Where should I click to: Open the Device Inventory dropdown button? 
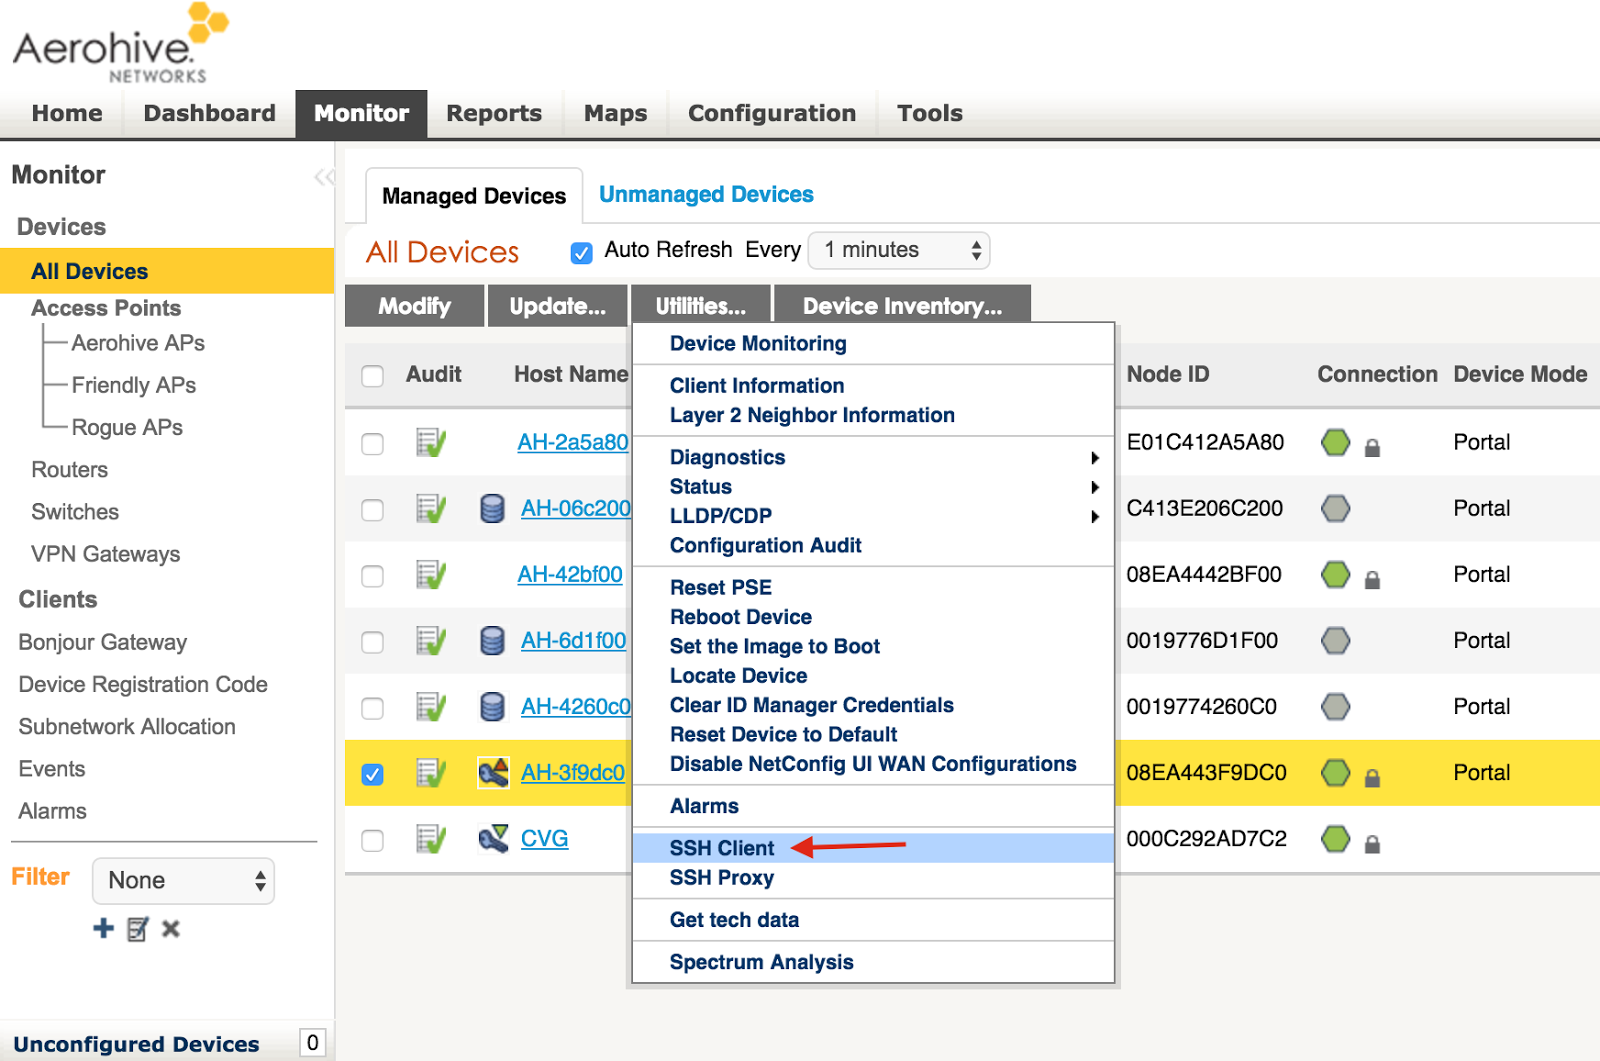[902, 306]
